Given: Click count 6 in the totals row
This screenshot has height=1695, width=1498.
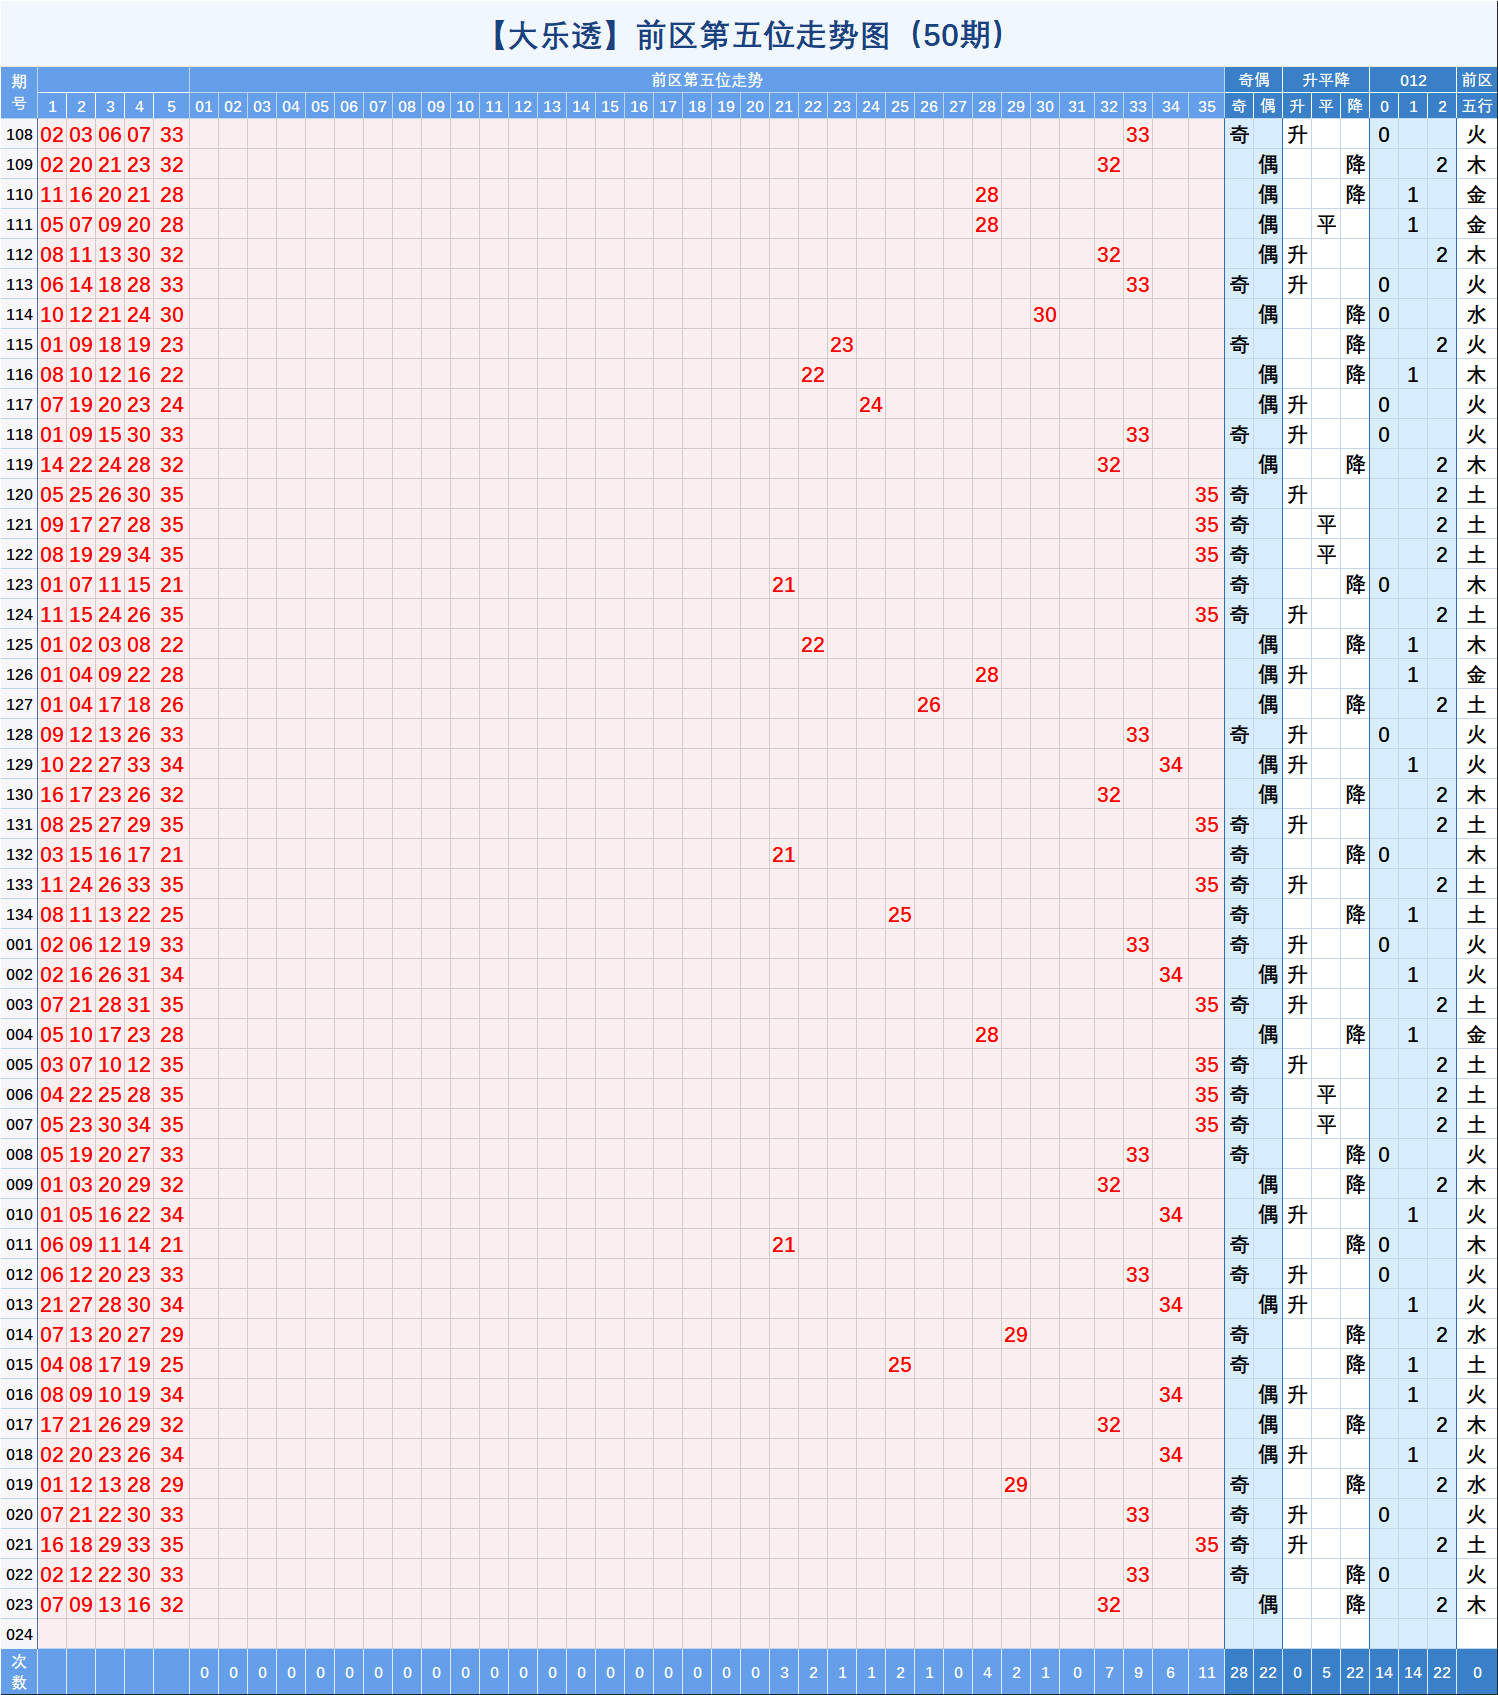Looking at the screenshot, I should pos(1171,1672).
